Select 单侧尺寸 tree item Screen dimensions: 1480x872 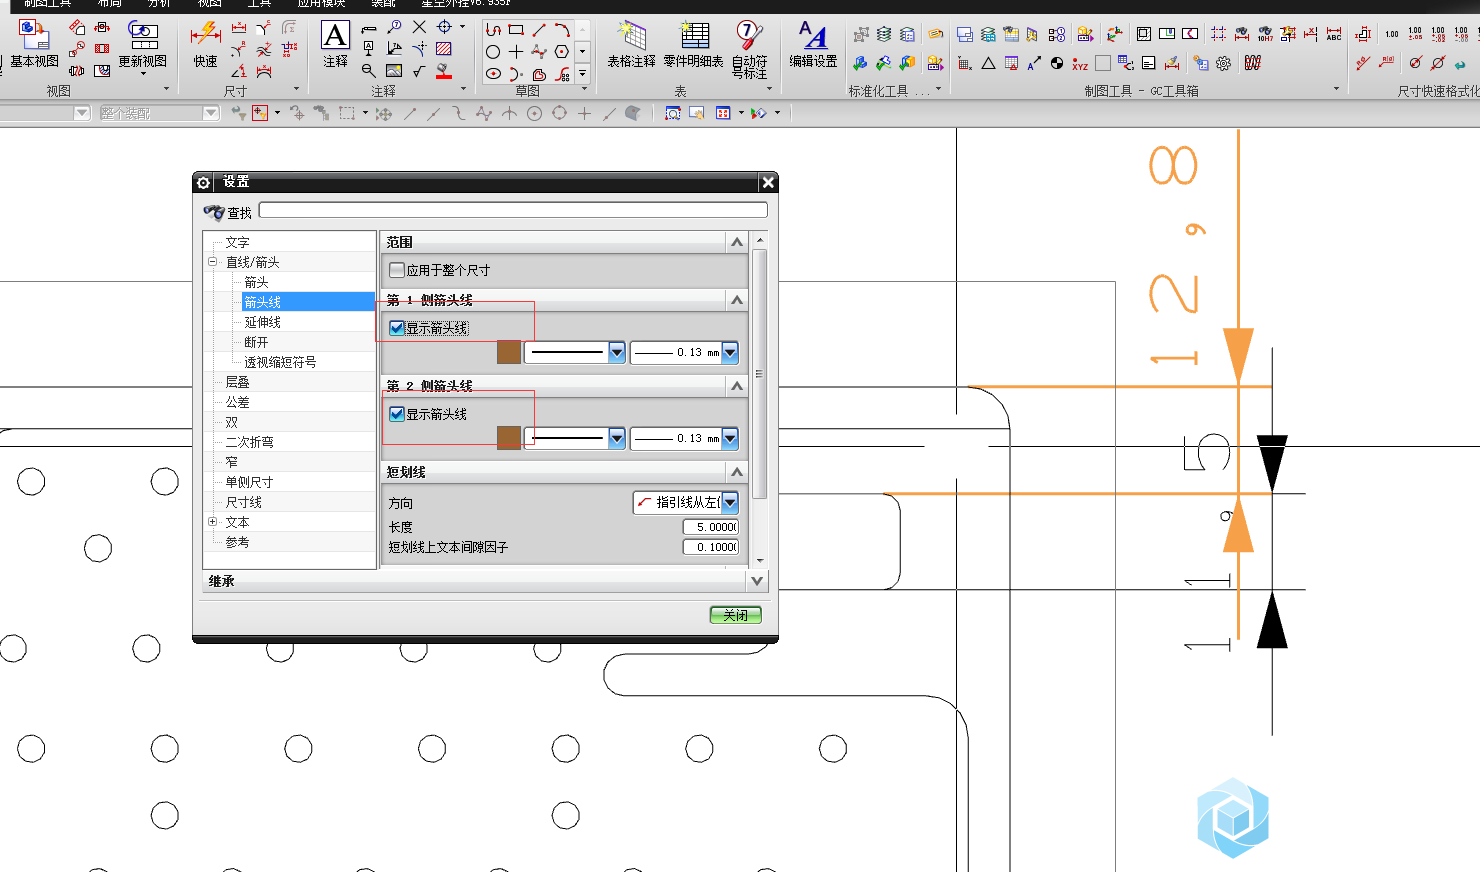pyautogui.click(x=249, y=482)
